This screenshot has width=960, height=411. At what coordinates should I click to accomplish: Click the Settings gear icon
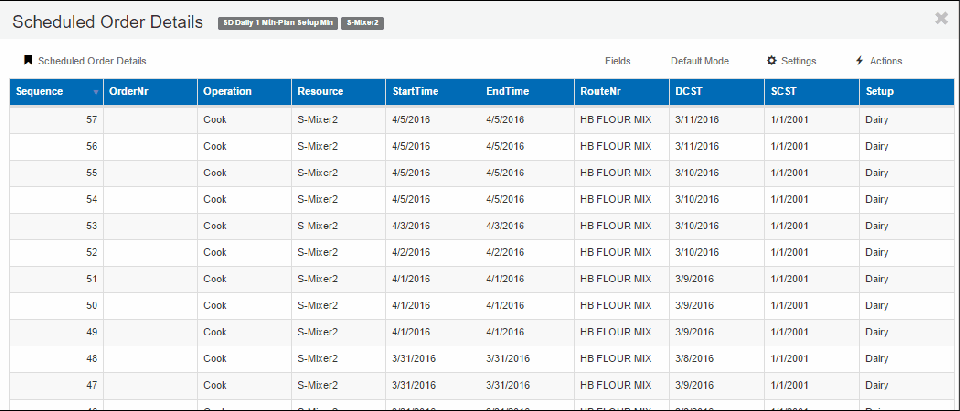(x=772, y=61)
